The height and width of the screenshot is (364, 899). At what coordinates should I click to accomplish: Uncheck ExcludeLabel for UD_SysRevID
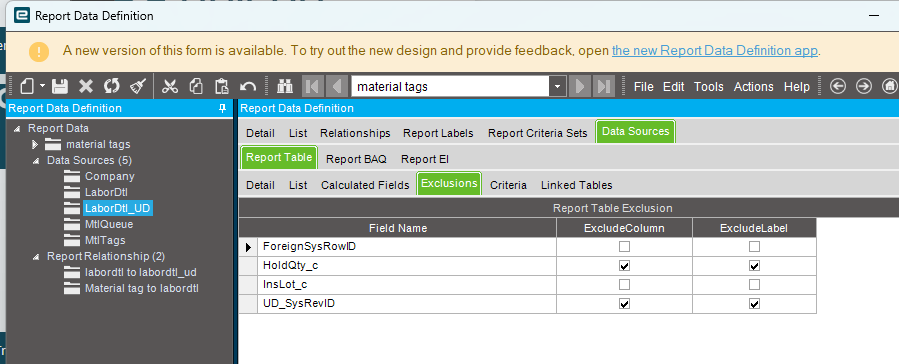tap(755, 304)
